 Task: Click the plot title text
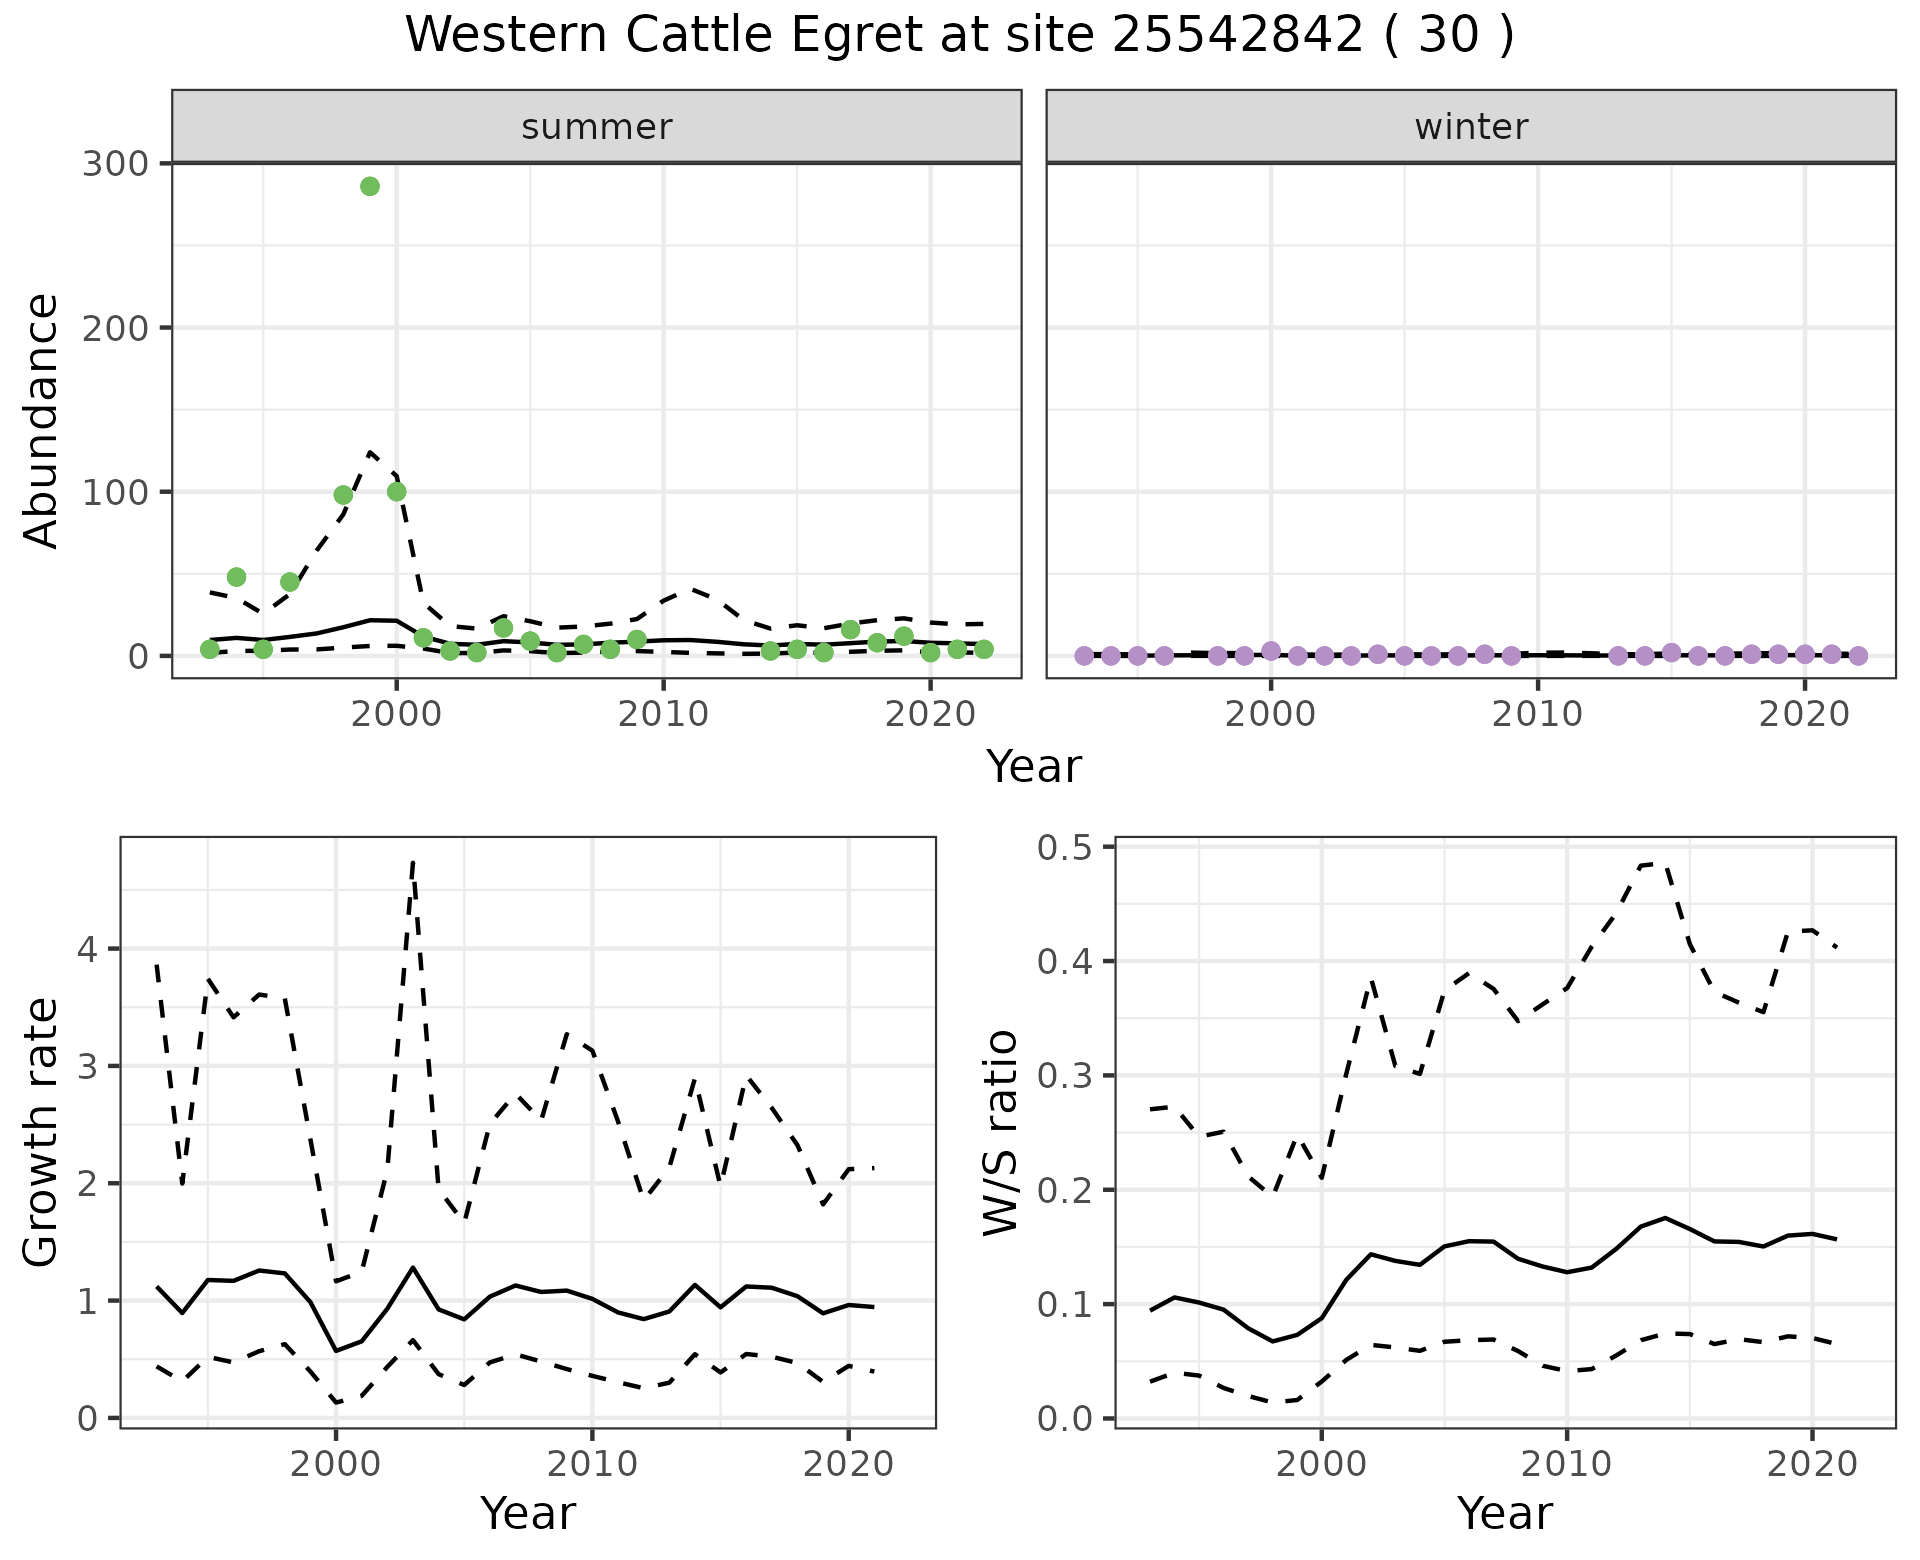point(959,36)
